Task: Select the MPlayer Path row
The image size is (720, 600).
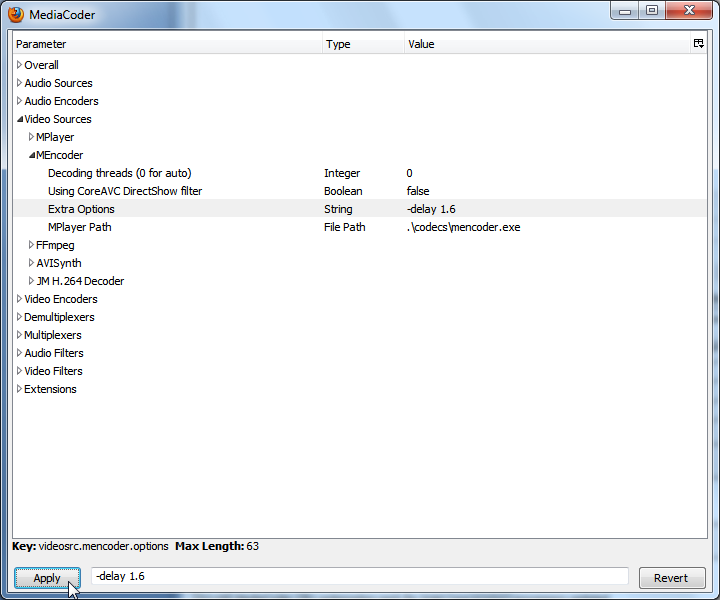Action: (x=360, y=227)
